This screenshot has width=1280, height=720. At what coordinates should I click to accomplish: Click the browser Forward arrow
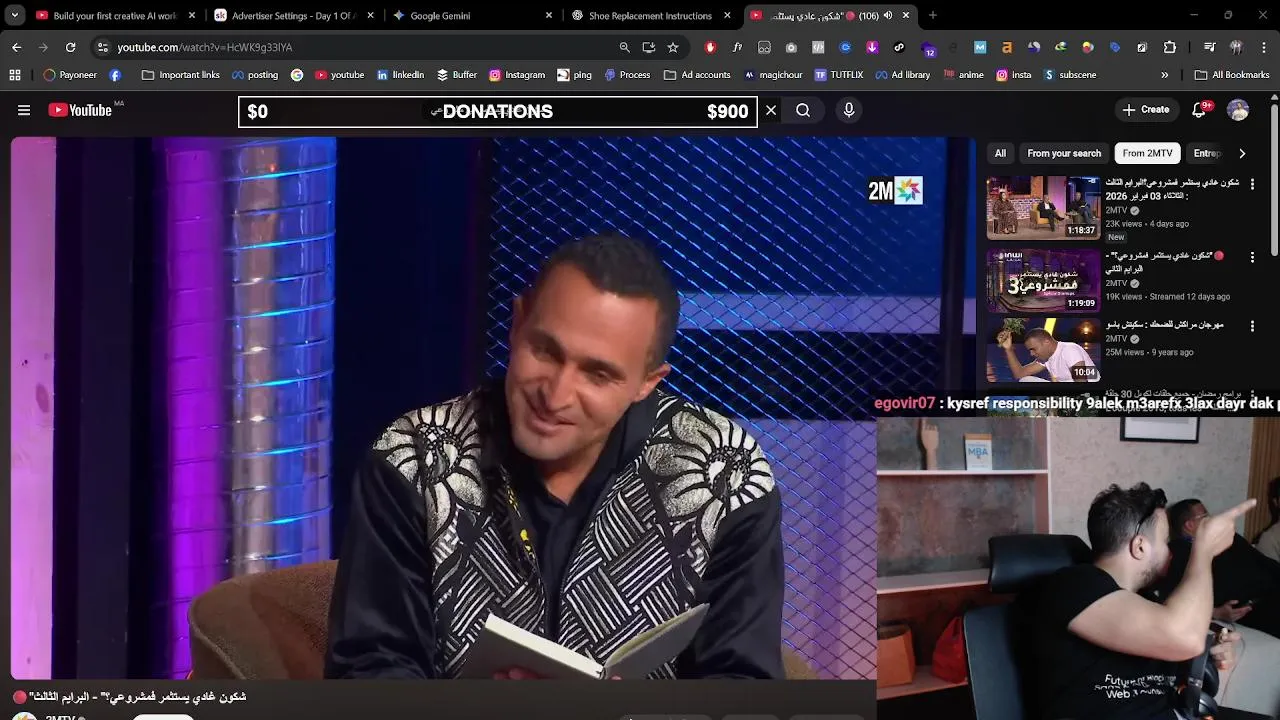pos(43,47)
